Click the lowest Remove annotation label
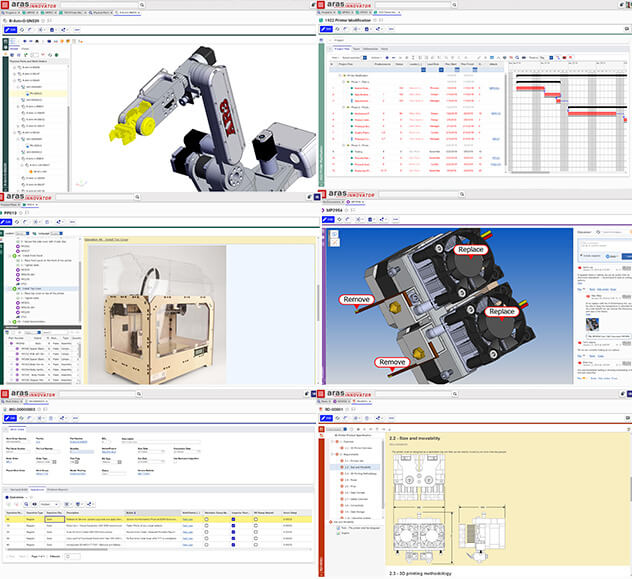This screenshot has height=579, width=632. [x=394, y=362]
